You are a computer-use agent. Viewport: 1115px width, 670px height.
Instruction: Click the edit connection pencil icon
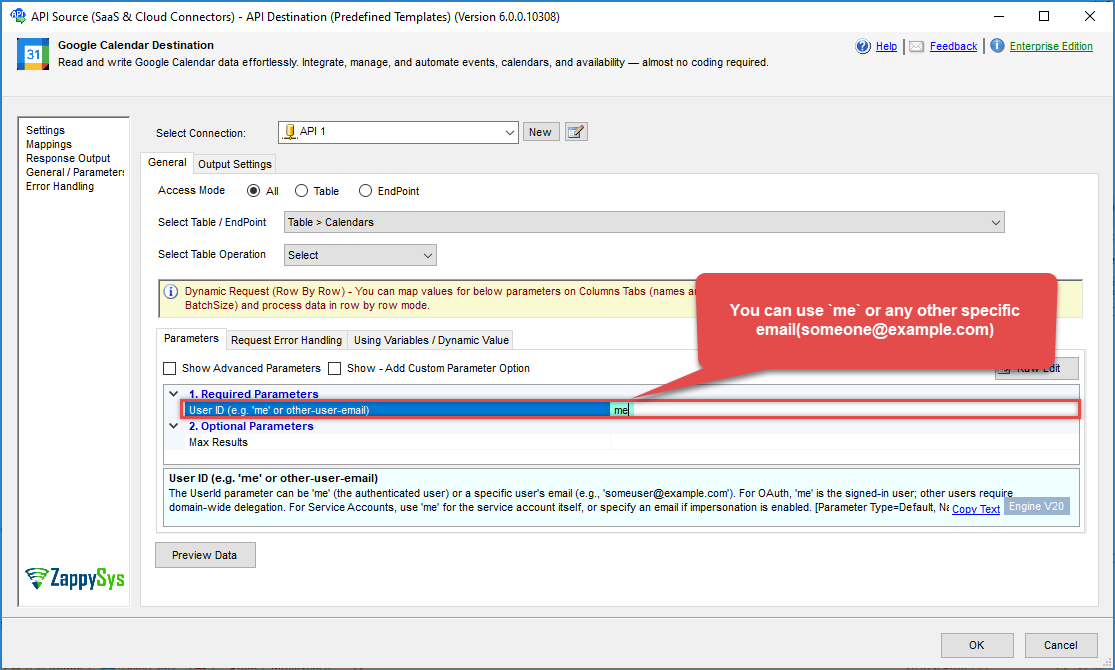click(x=575, y=132)
